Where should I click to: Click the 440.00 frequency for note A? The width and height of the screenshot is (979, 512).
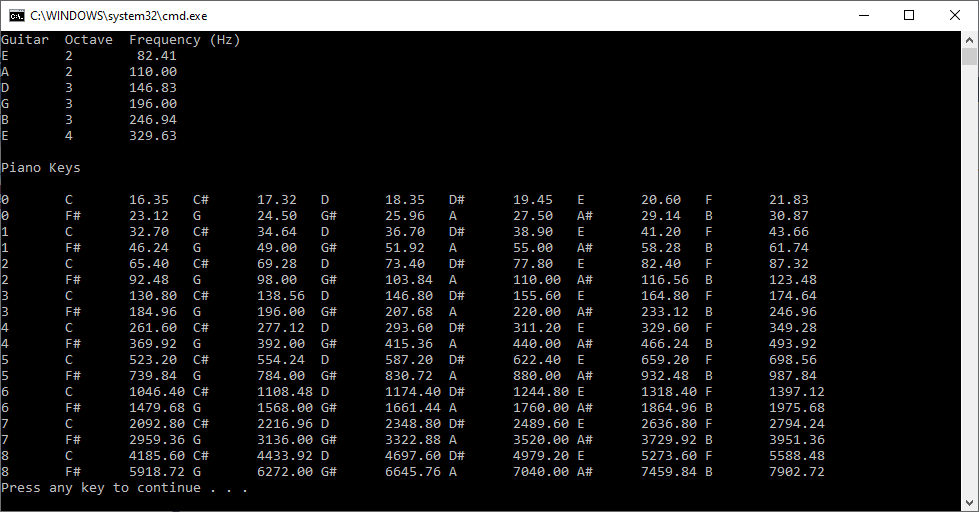point(533,344)
